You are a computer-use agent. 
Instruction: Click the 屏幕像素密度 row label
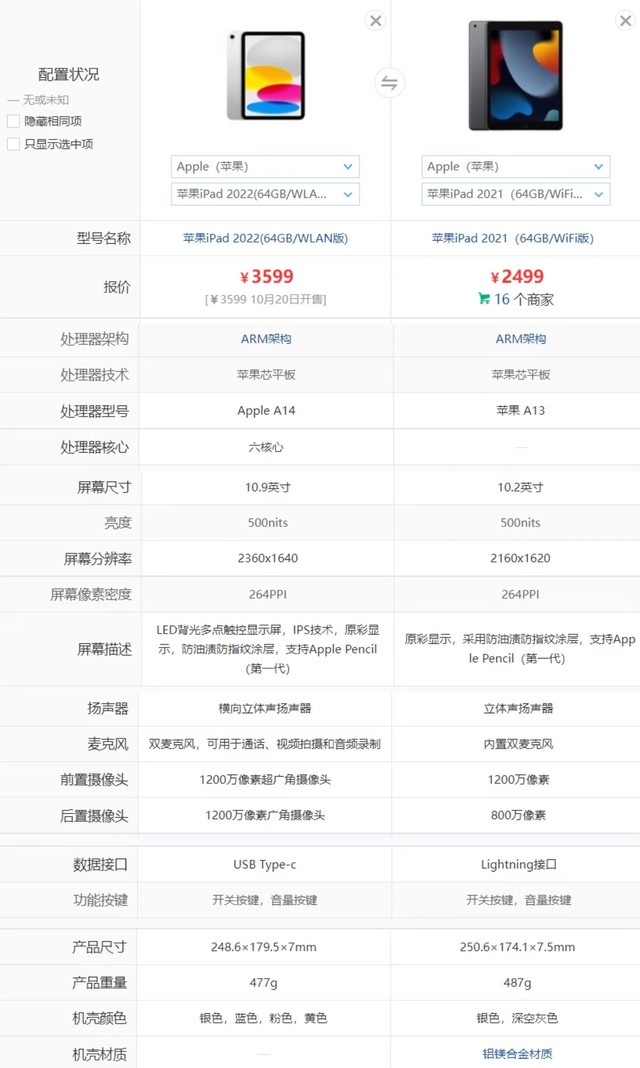[91, 595]
